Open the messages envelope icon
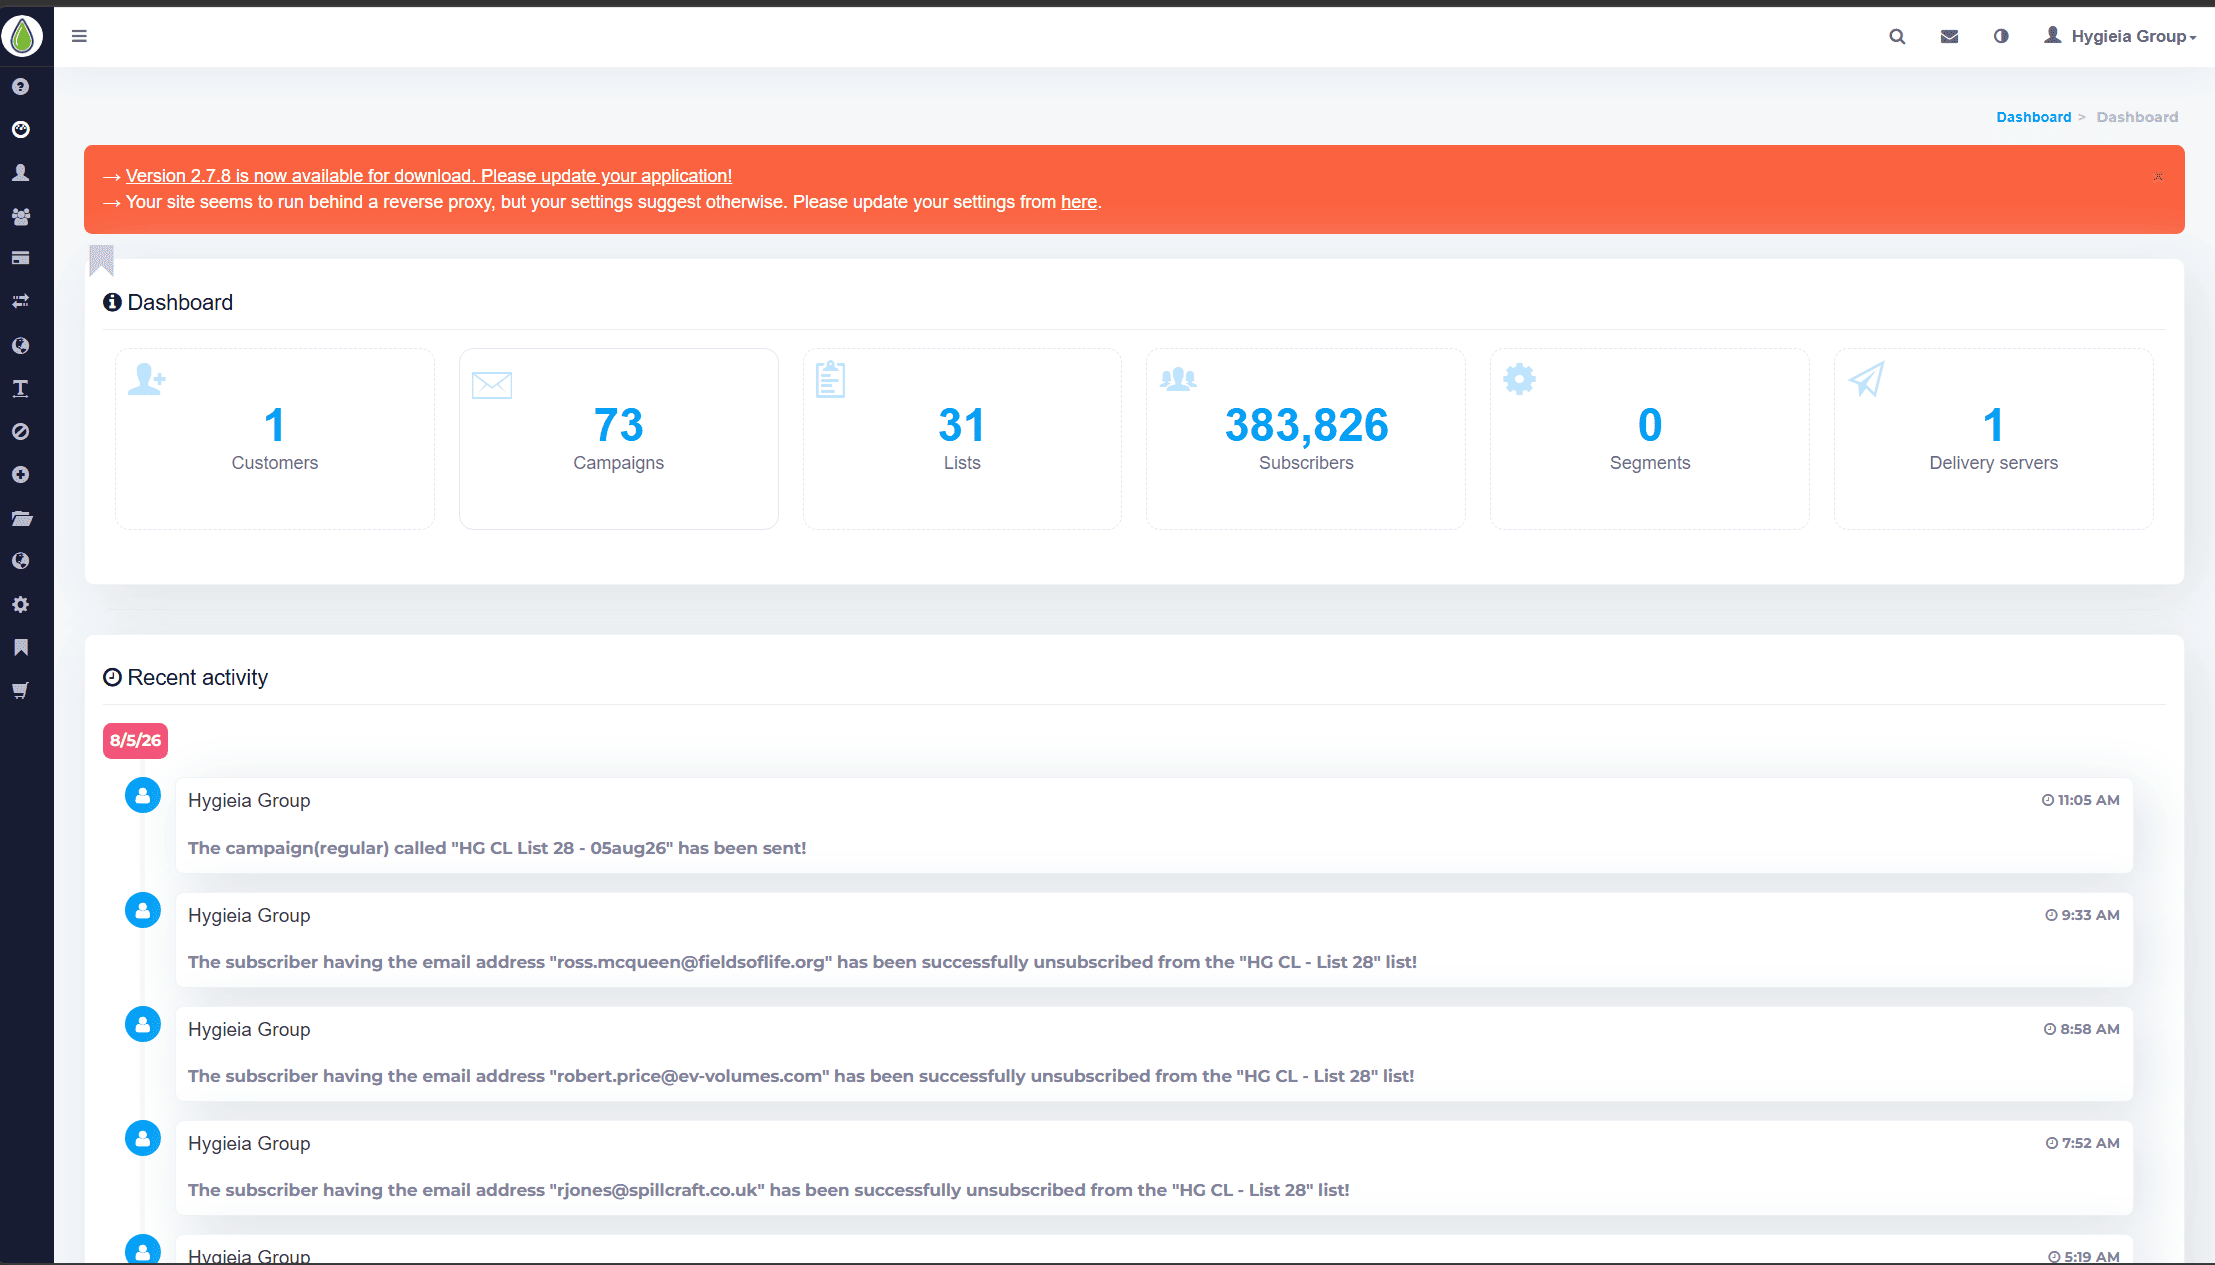This screenshot has width=2215, height=1265. 1949,36
